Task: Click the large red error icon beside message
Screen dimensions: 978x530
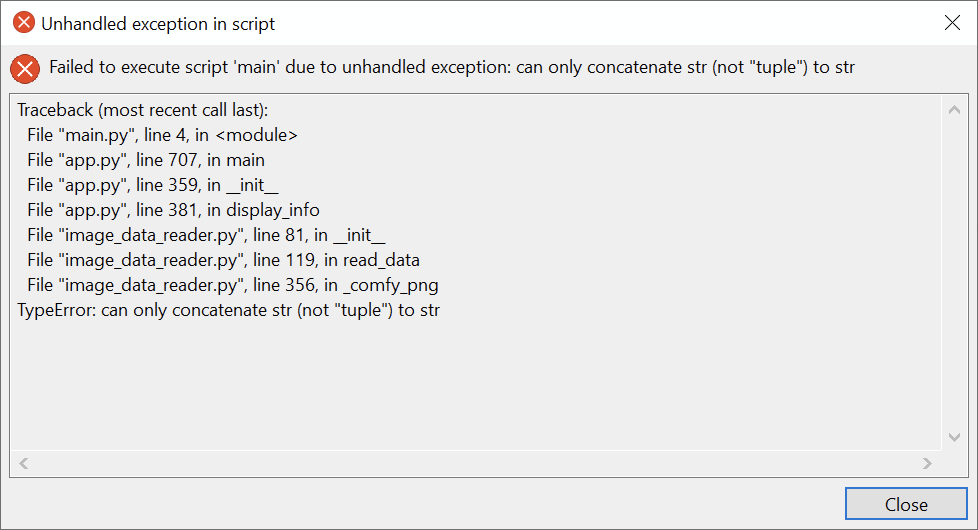Action: (x=25, y=69)
